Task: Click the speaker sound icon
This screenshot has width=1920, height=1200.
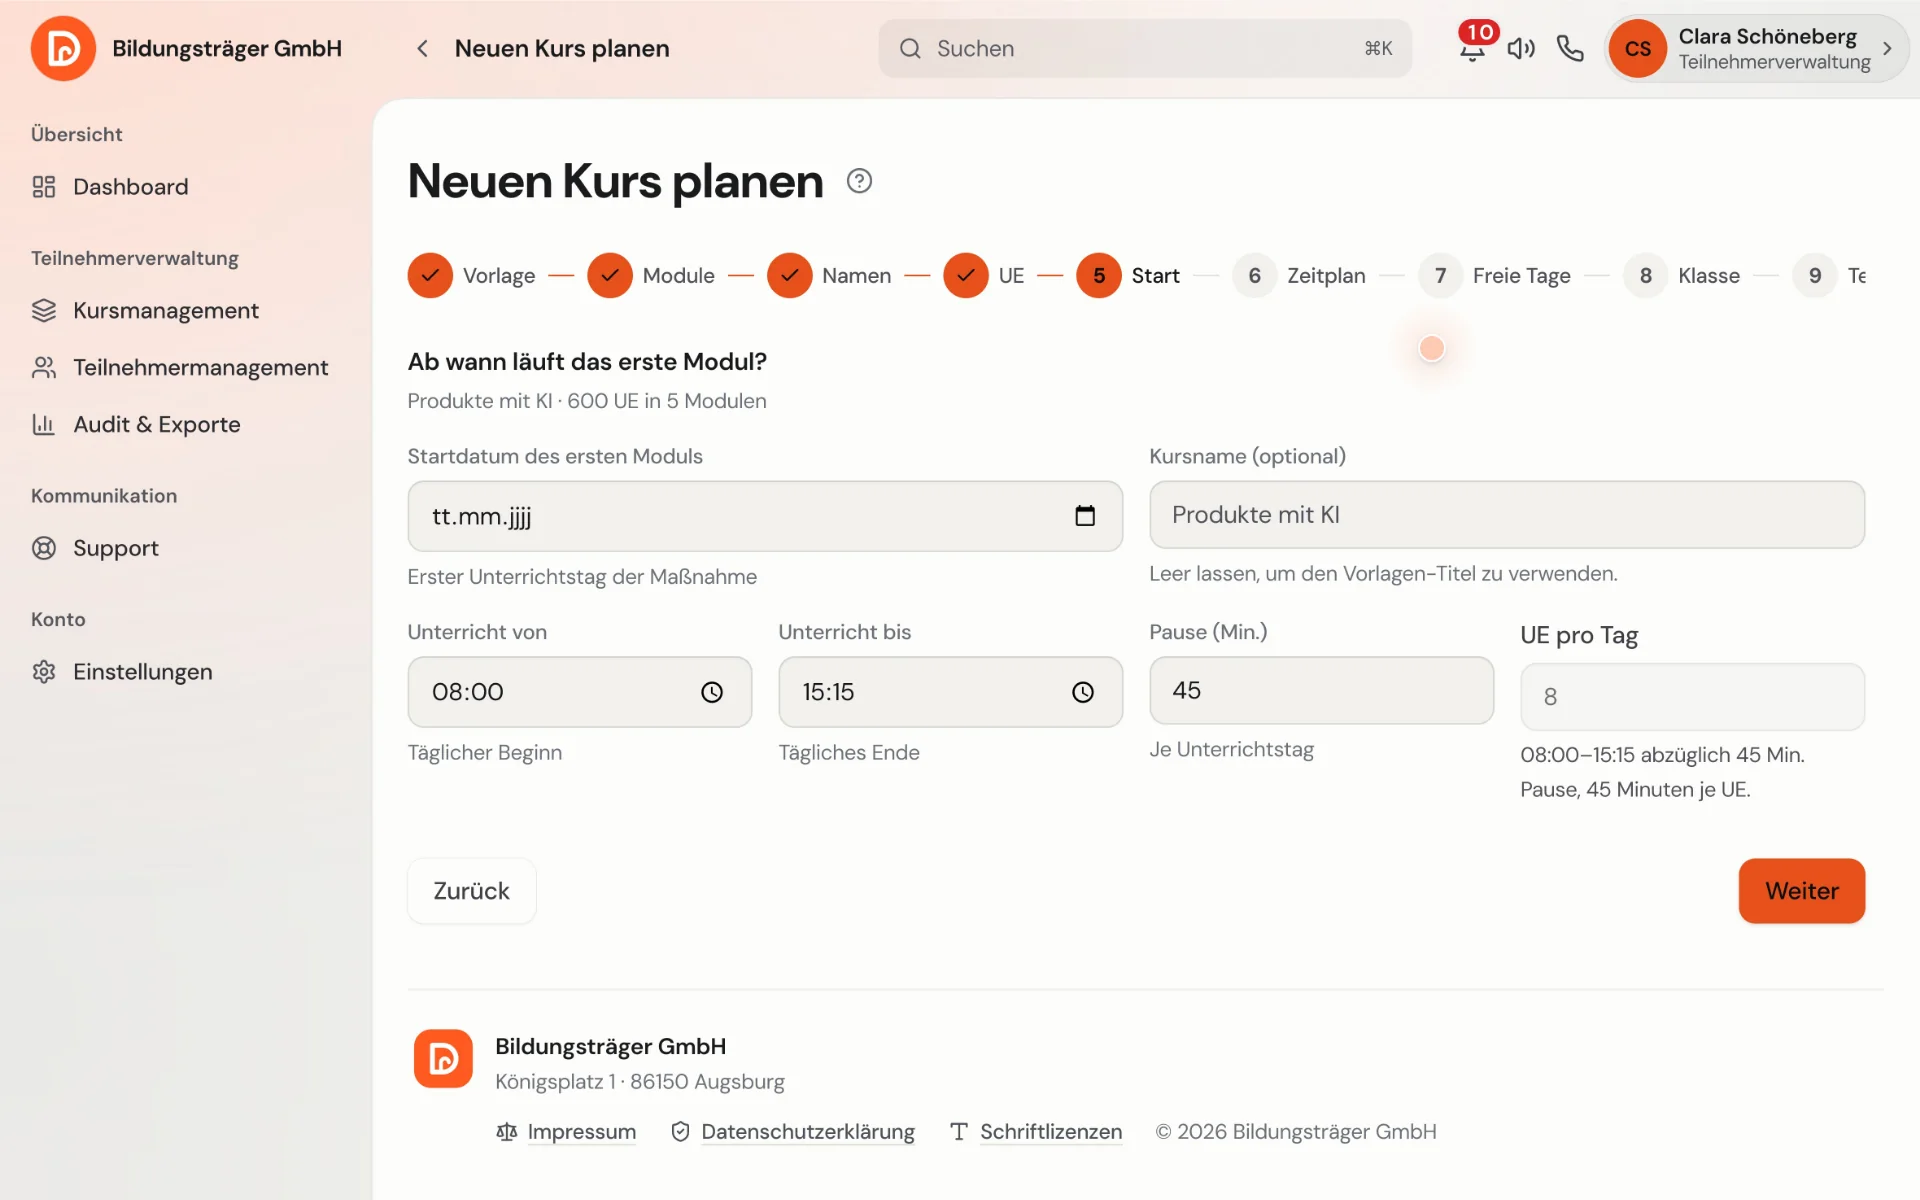Action: click(1521, 48)
